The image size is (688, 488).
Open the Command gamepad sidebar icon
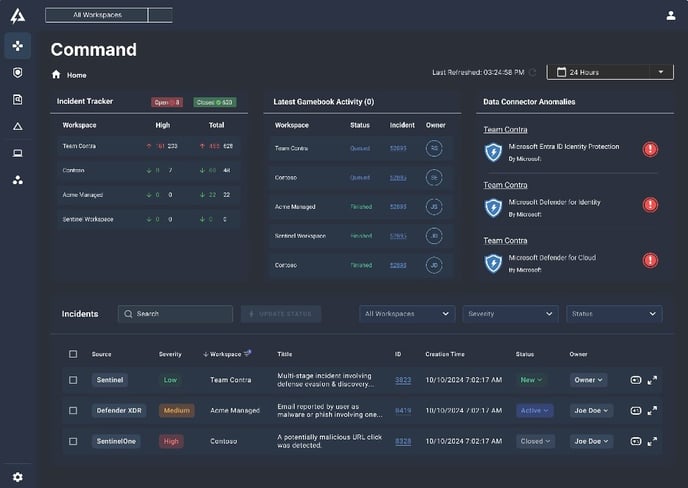[x=18, y=46]
